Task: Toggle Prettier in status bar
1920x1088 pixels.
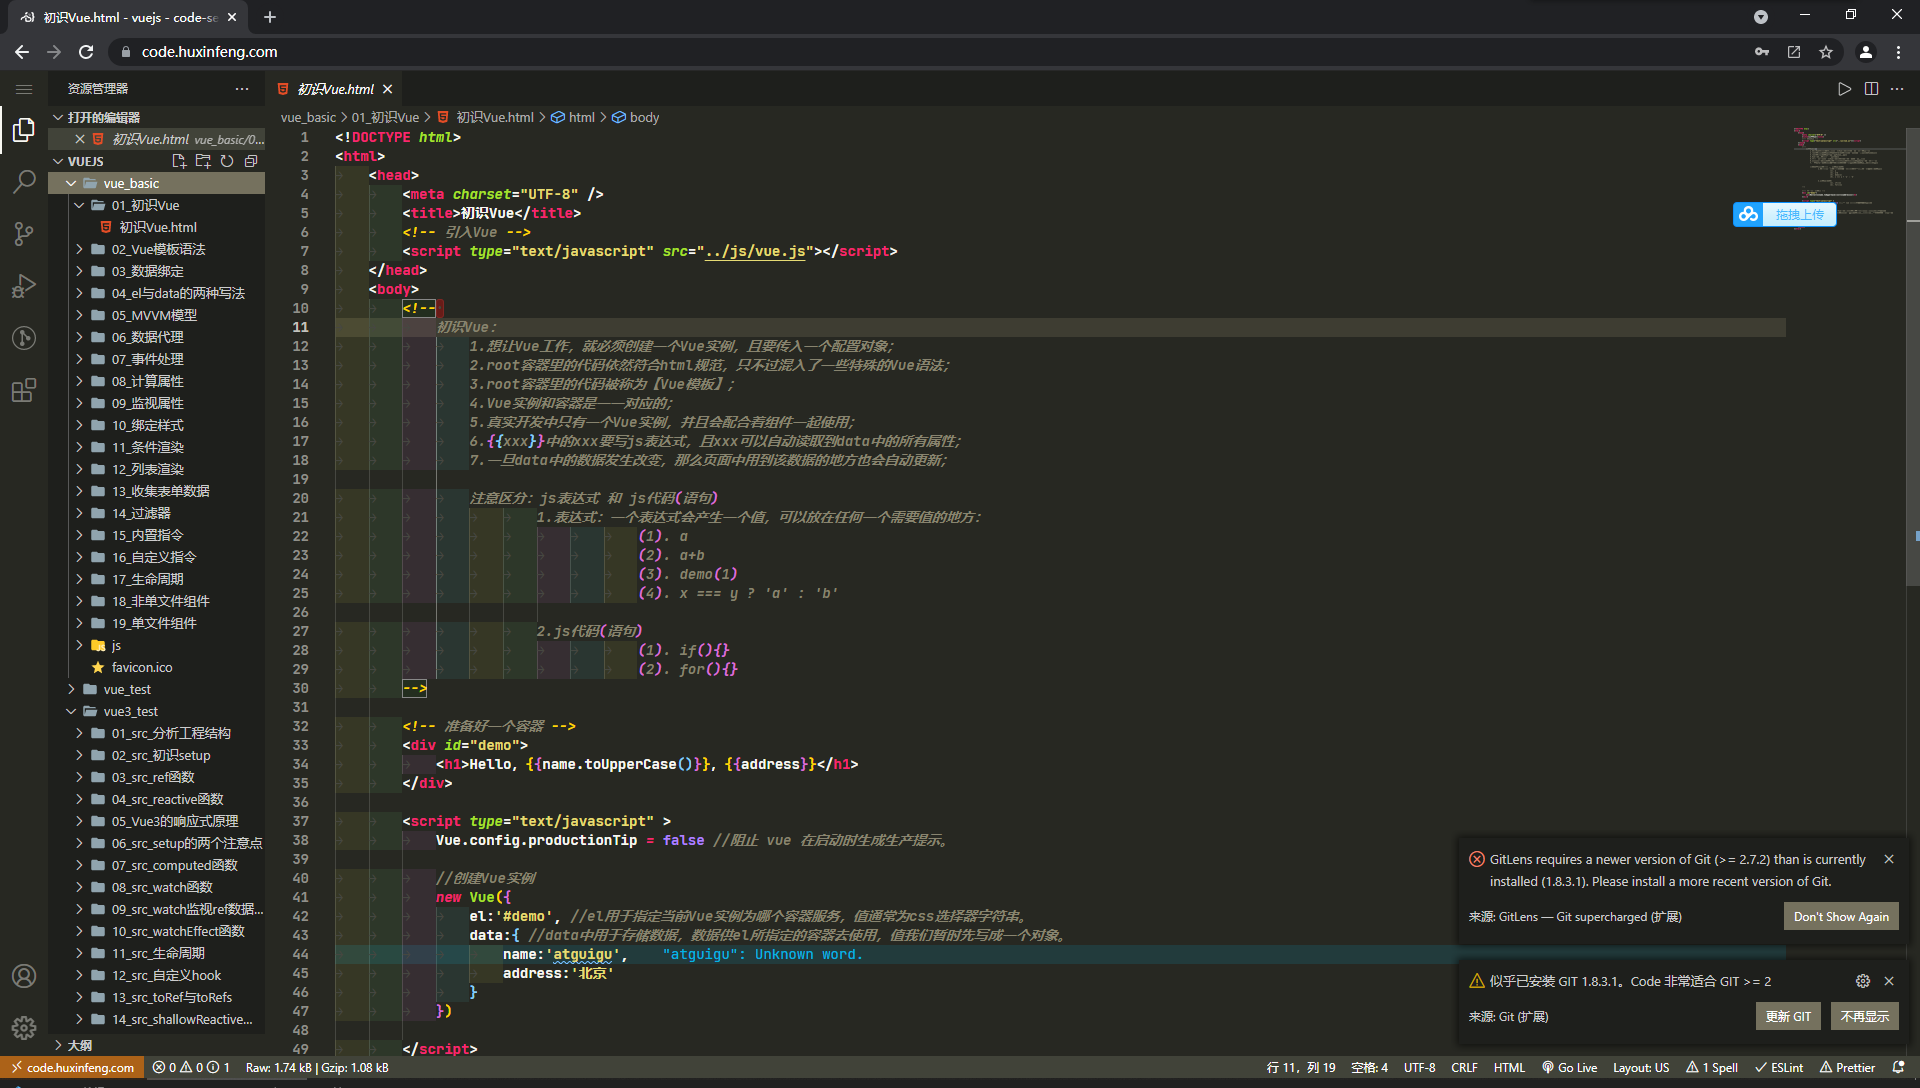Action: pos(1847,1068)
